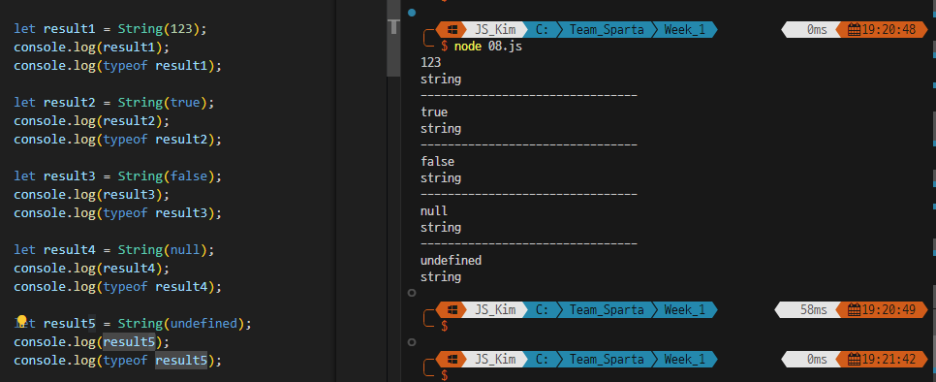Click the hollow command marker above the 19:21:42 prompt
Image resolution: width=936 pixels, height=382 pixels.
411,342
